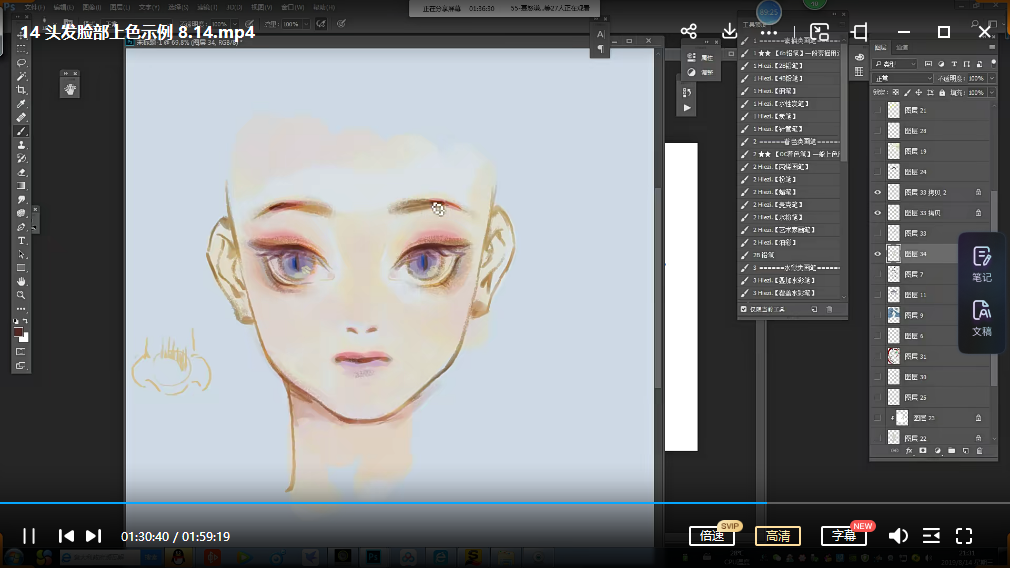
Task: Select the Eyedropper tool
Action: 21,104
